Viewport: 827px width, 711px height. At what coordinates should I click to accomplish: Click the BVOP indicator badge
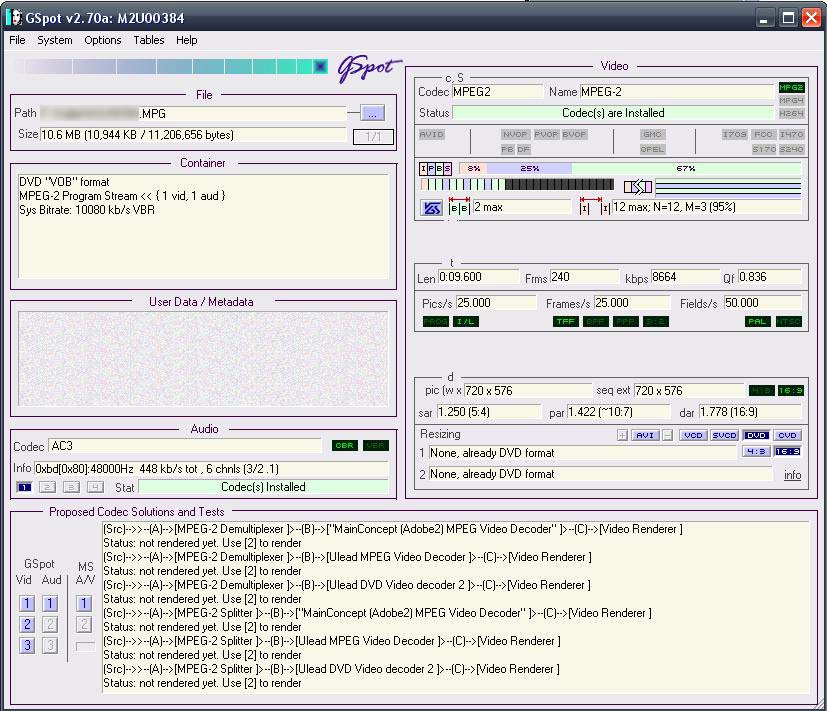click(574, 134)
